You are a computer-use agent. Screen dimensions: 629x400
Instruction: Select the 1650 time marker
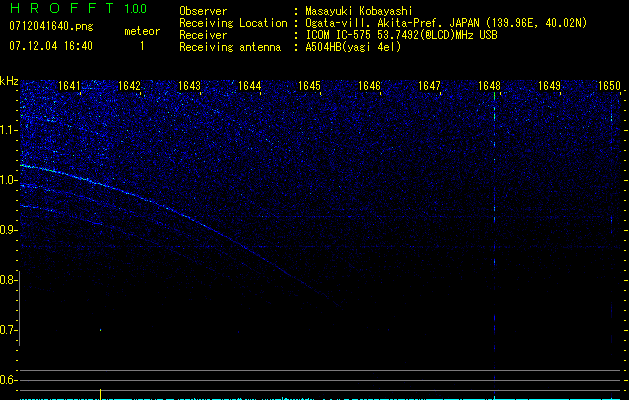click(609, 86)
